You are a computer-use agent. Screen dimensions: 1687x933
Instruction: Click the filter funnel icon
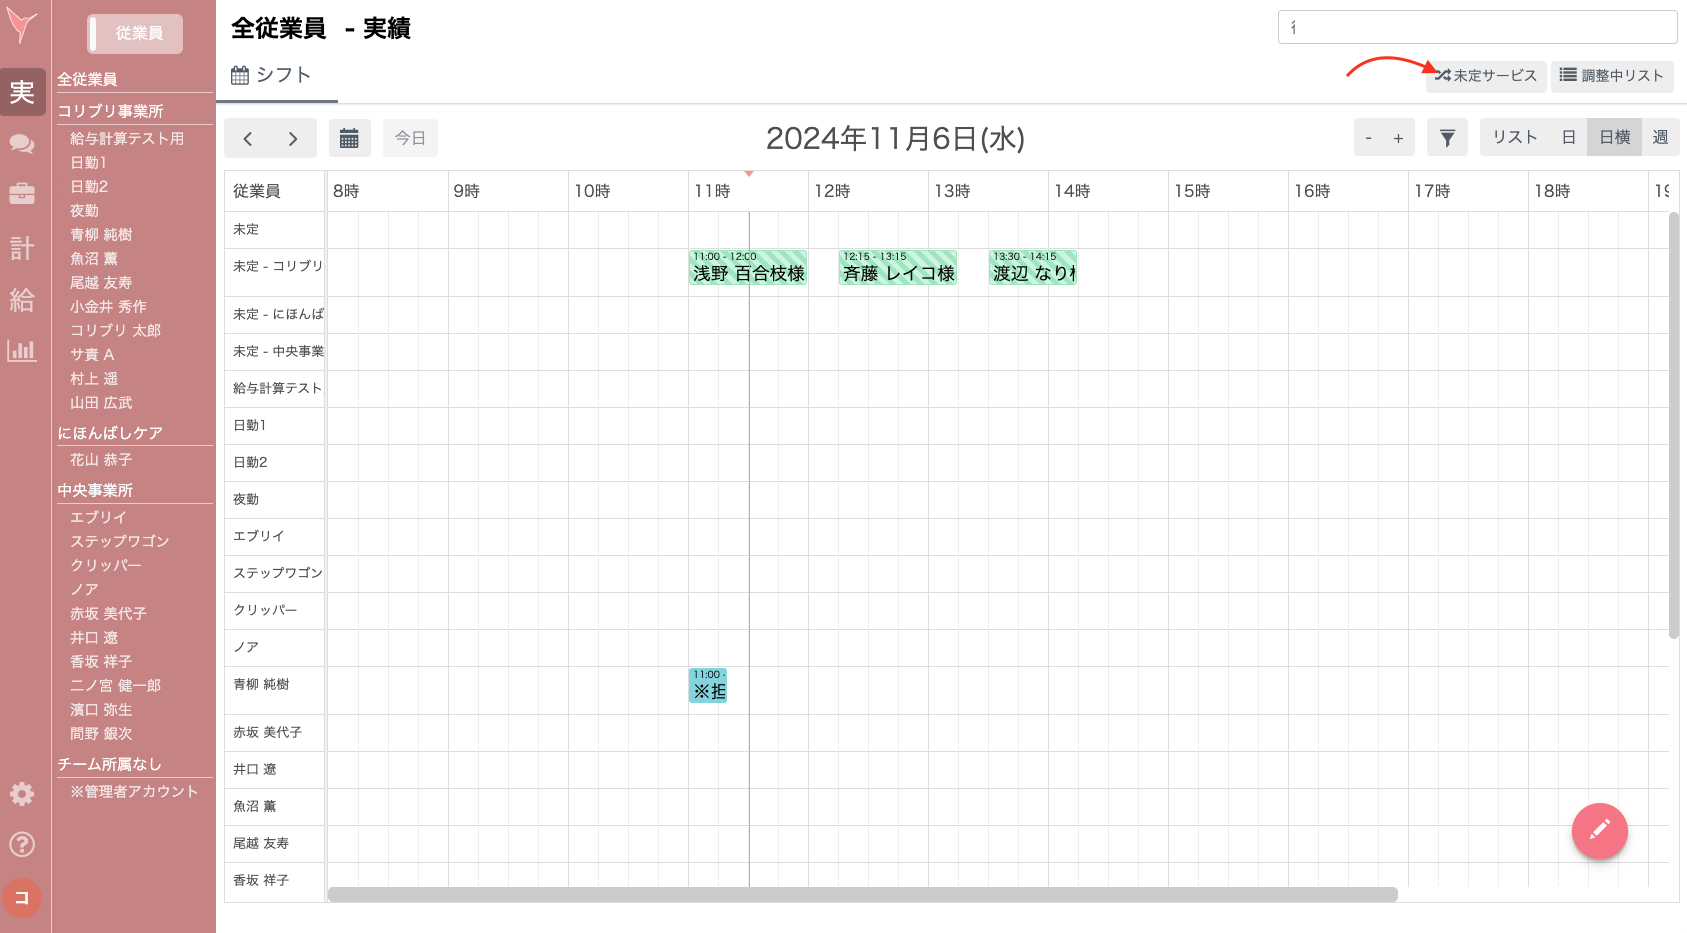coord(1447,138)
